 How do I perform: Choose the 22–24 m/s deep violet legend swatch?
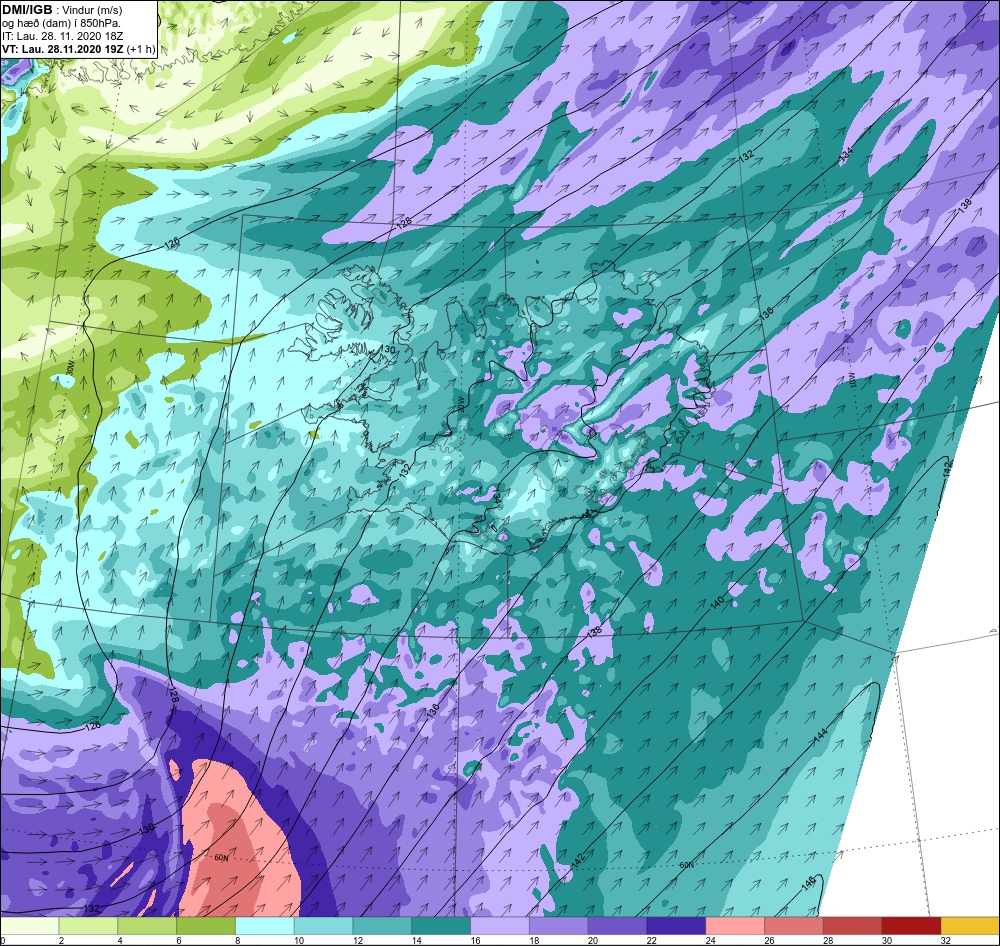point(676,925)
